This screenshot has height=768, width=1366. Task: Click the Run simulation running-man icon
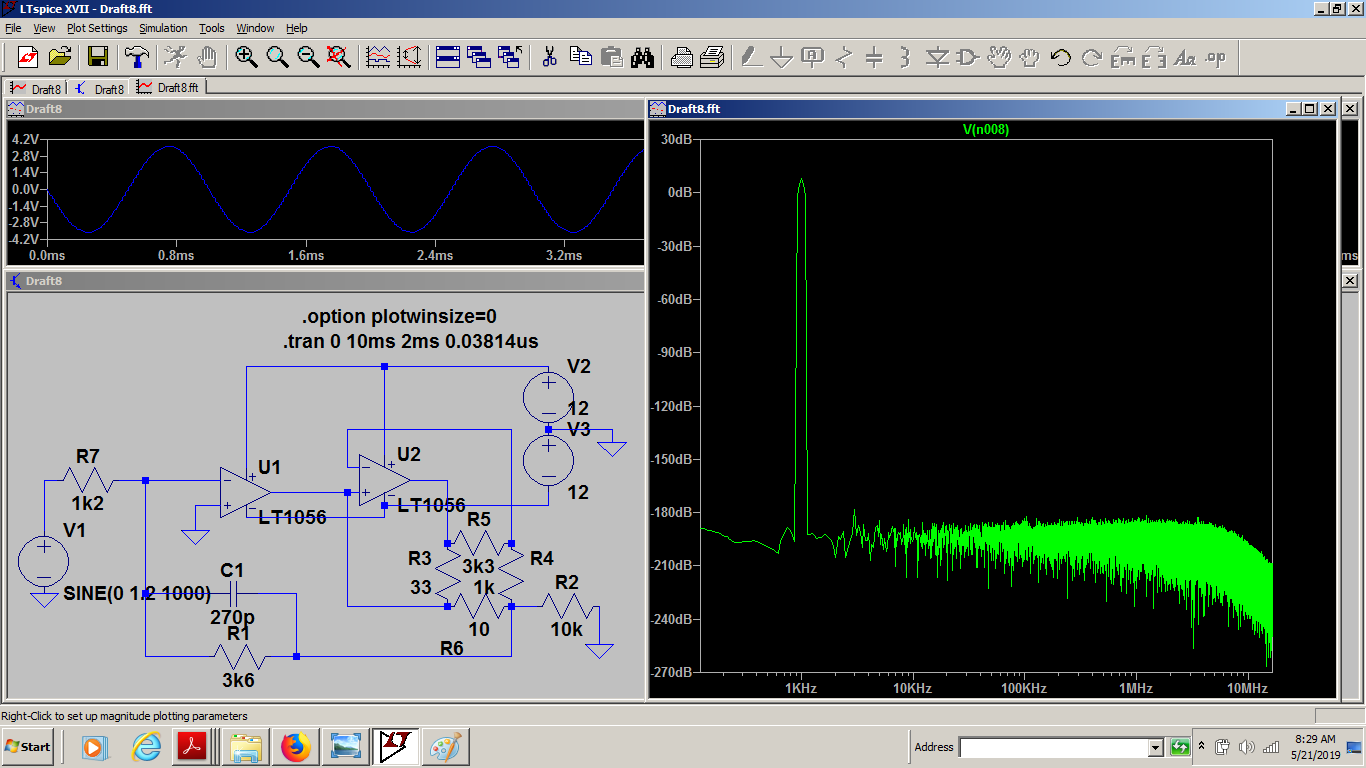(175, 56)
